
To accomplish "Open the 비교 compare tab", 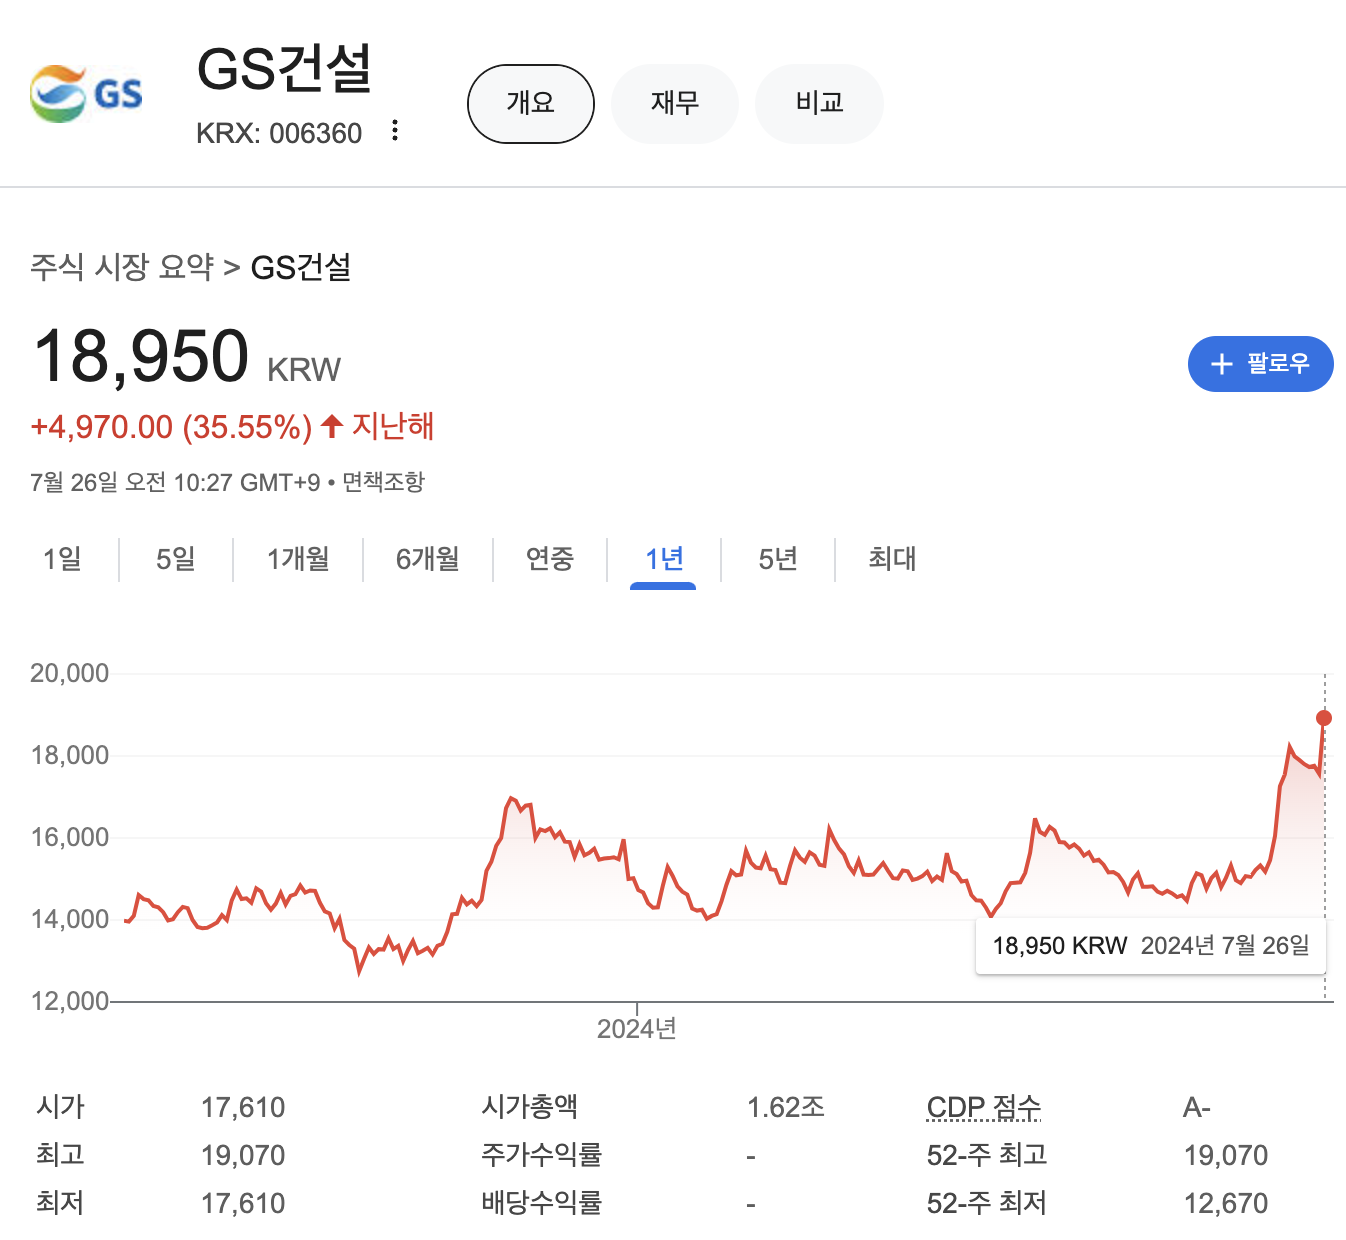I will pos(819,103).
